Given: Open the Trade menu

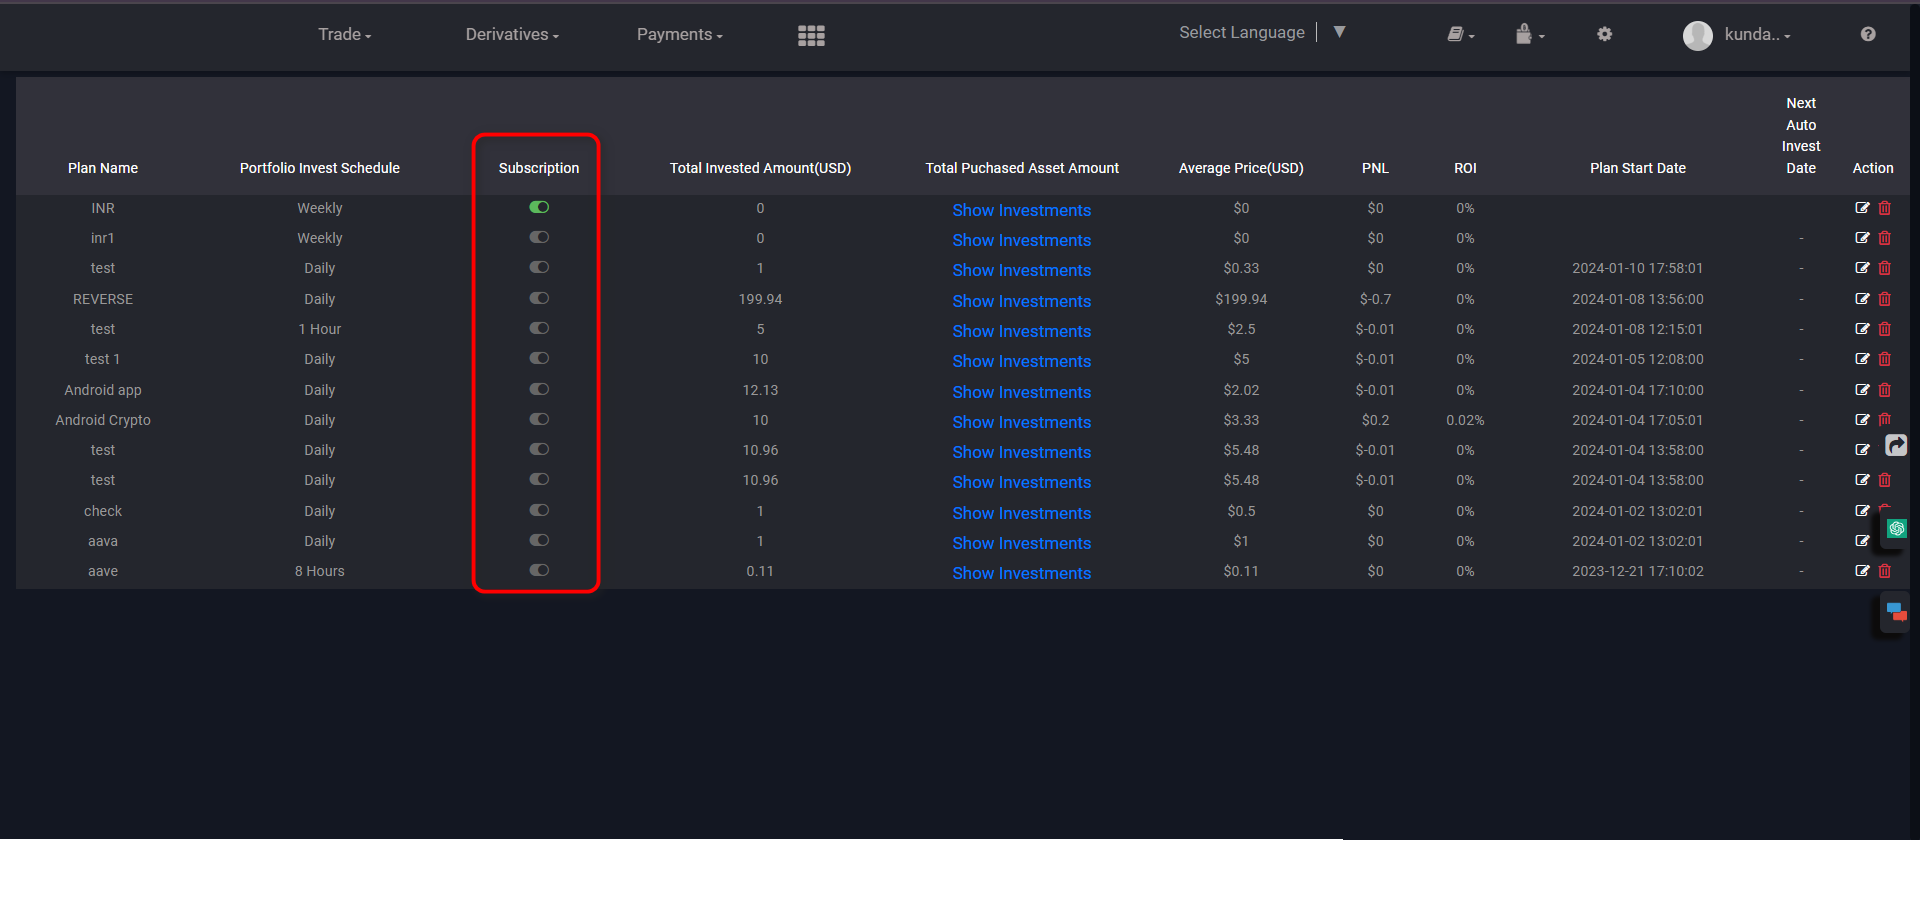Looking at the screenshot, I should coord(344,33).
